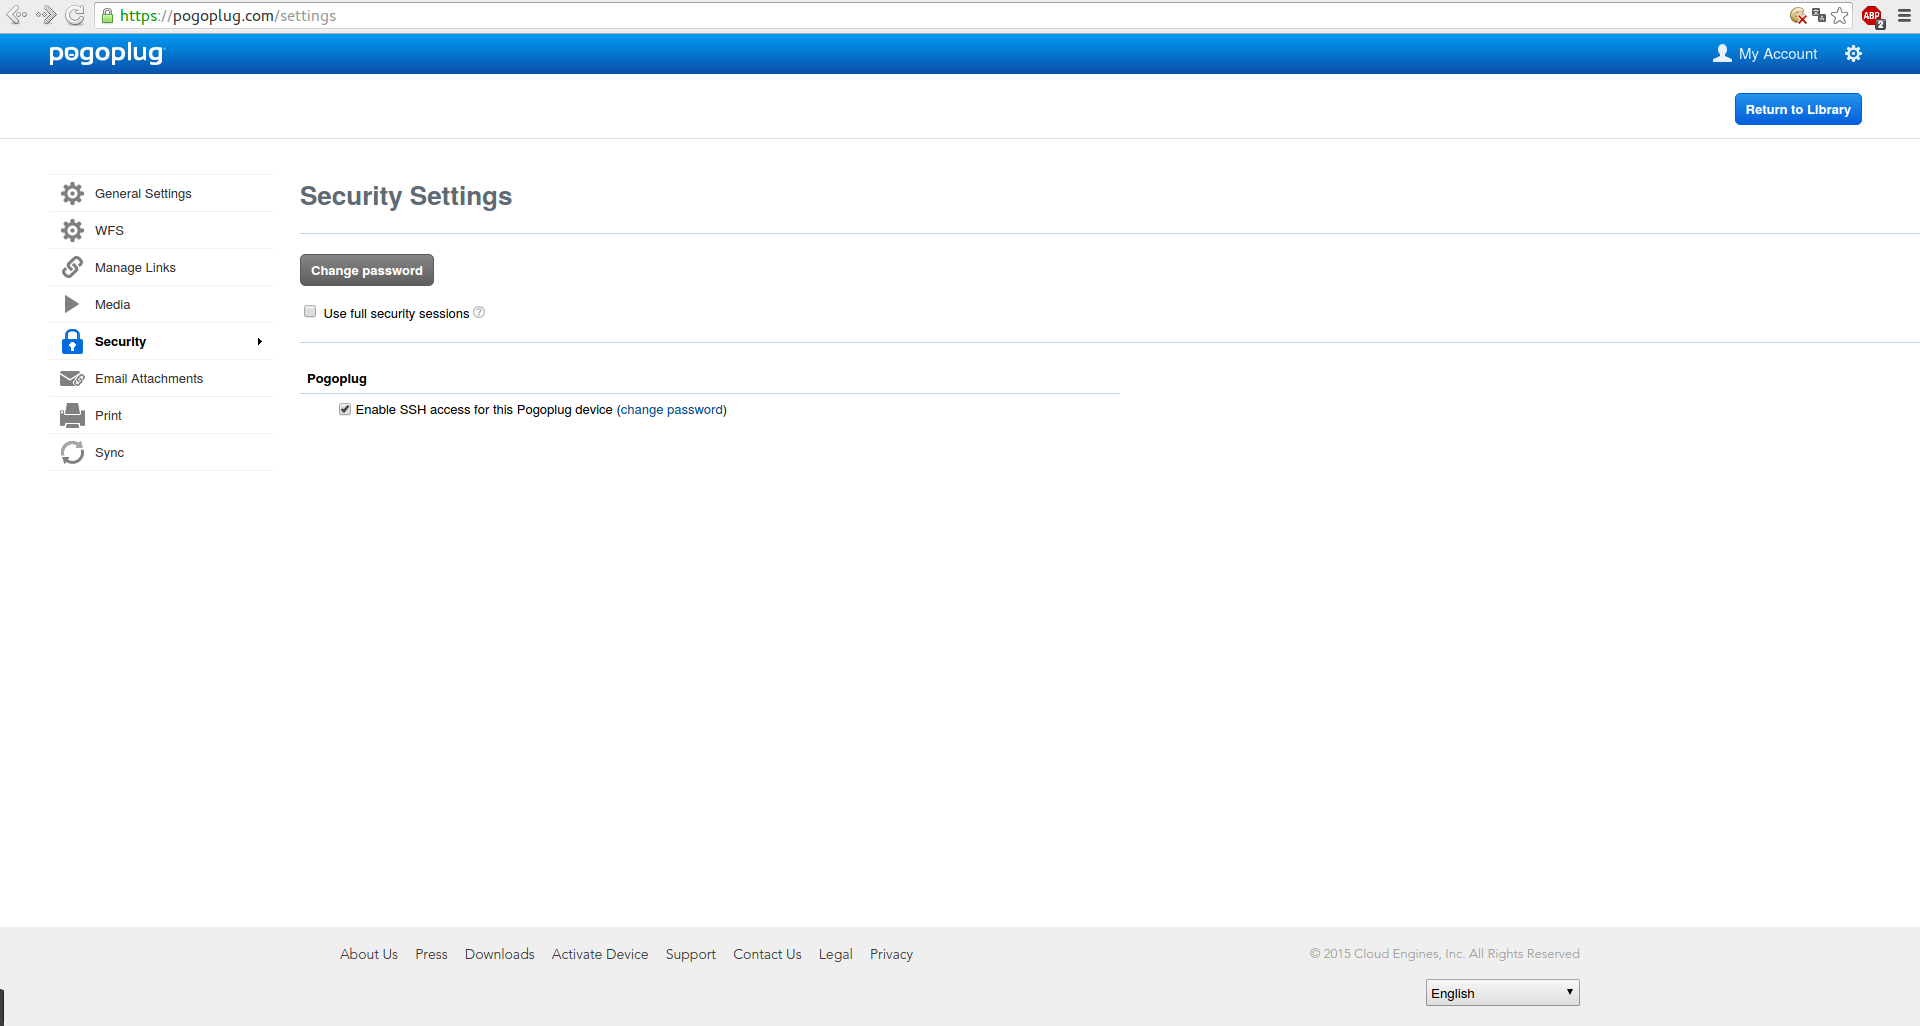Click the Pogoplug device section label
The height and width of the screenshot is (1026, 1920).
click(x=337, y=378)
